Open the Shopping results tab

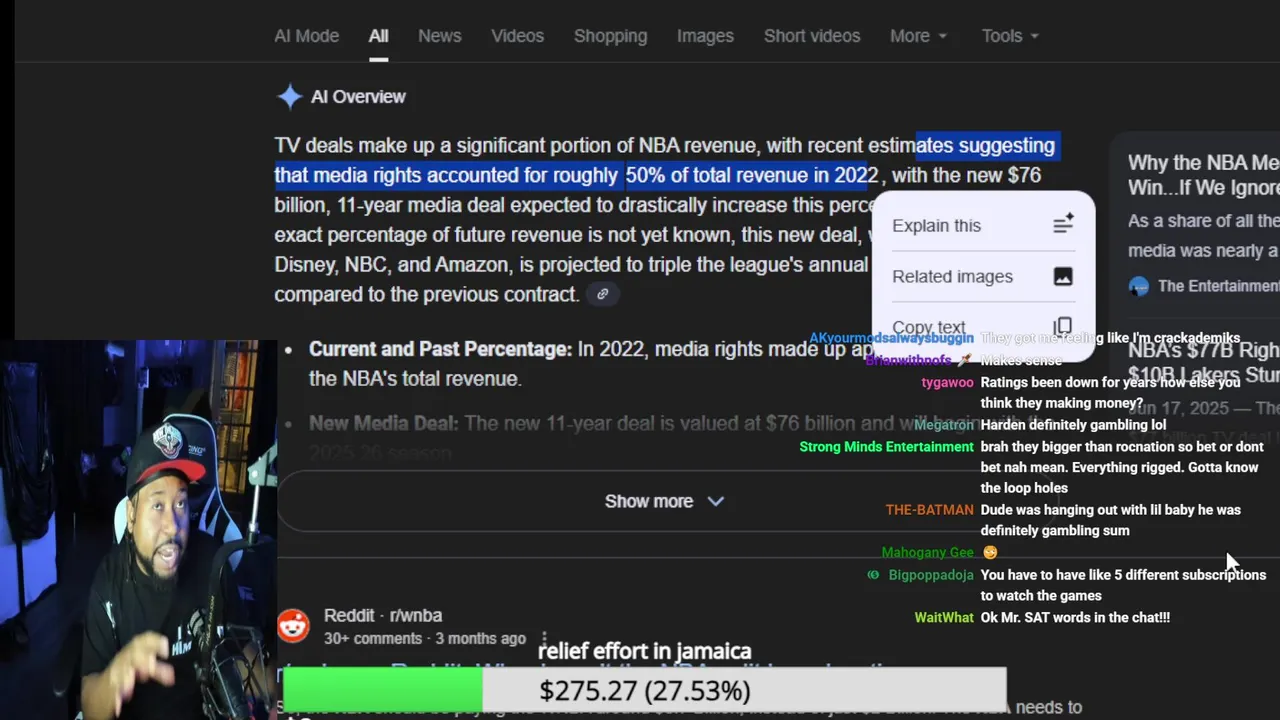coord(610,36)
